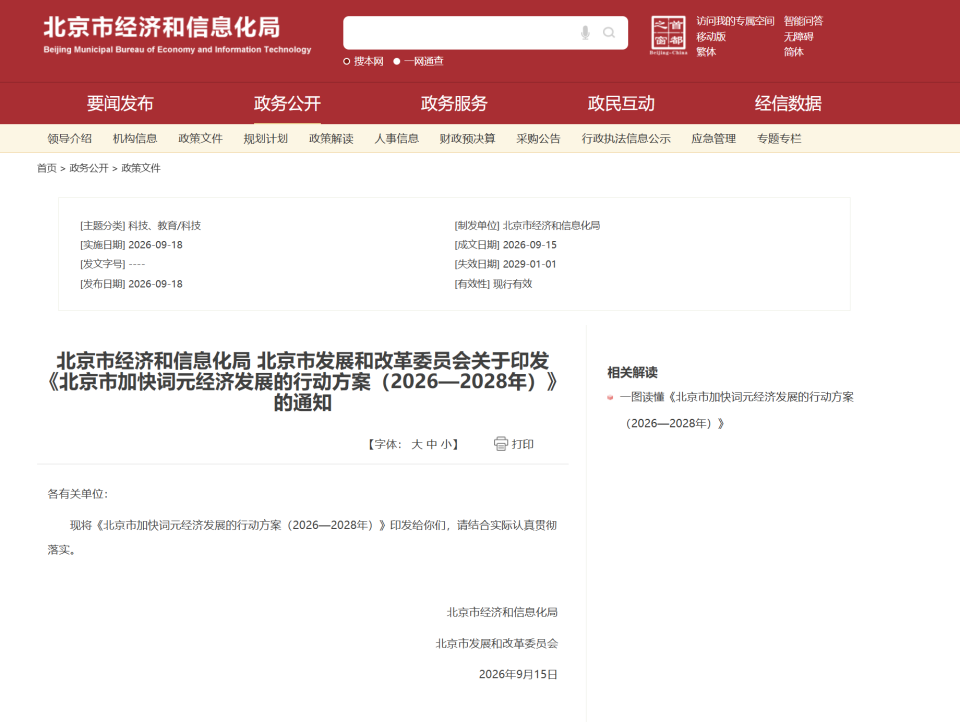Click 发布日期 2026-09-18 field

tap(131, 284)
